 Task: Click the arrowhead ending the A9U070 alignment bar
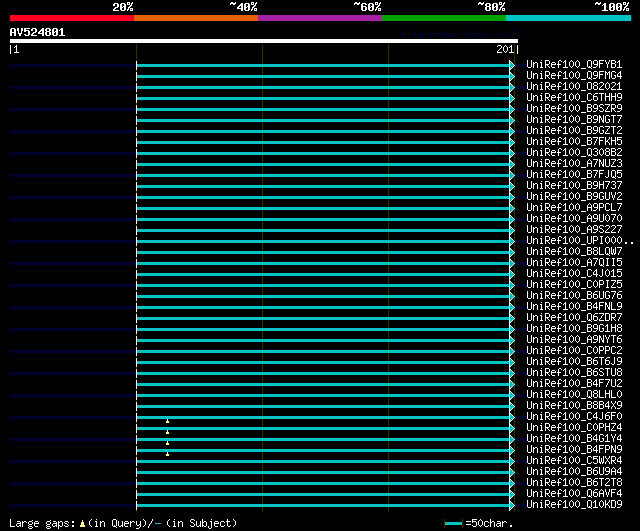click(512, 219)
